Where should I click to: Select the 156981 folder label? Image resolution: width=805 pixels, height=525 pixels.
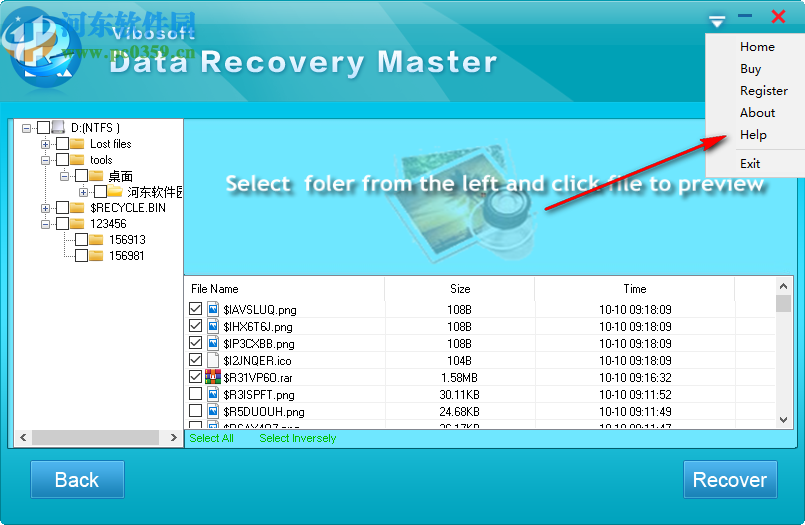[127, 256]
